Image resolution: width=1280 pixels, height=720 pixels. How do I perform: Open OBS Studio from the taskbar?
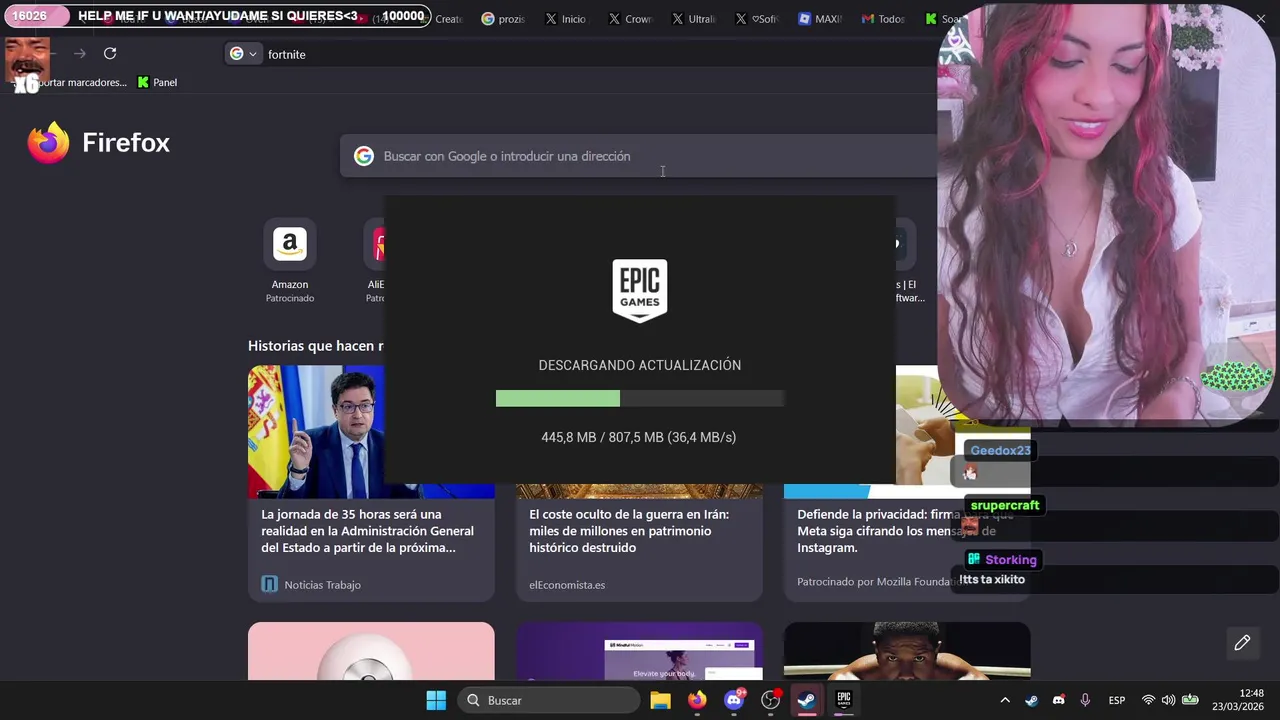point(770,700)
